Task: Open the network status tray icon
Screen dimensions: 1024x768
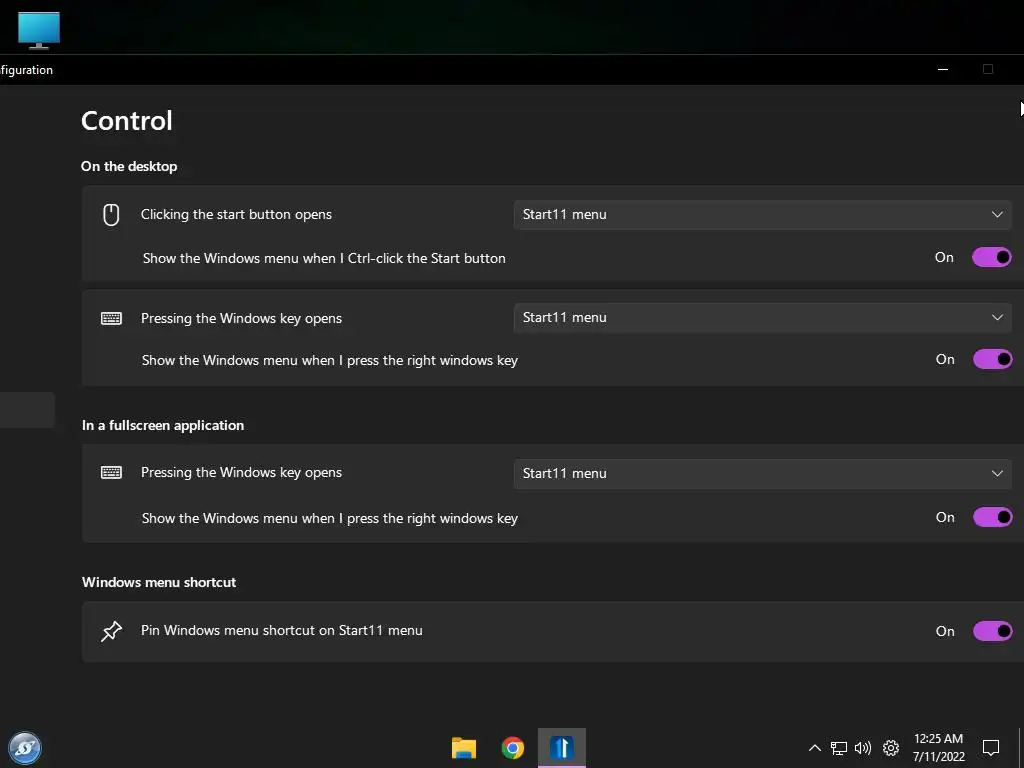Action: coord(839,748)
